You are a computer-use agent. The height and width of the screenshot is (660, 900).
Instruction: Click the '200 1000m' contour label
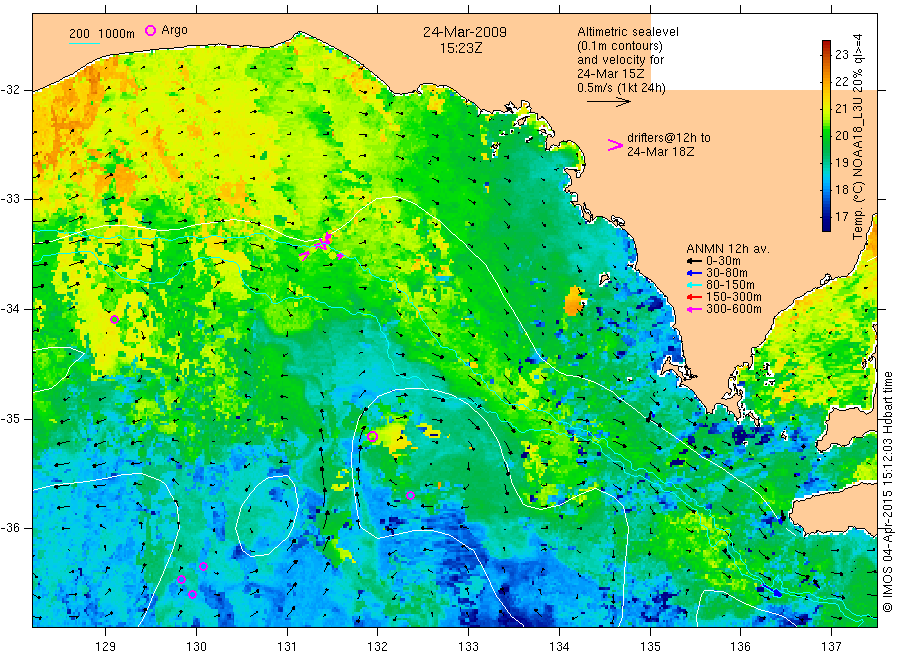coord(102,34)
